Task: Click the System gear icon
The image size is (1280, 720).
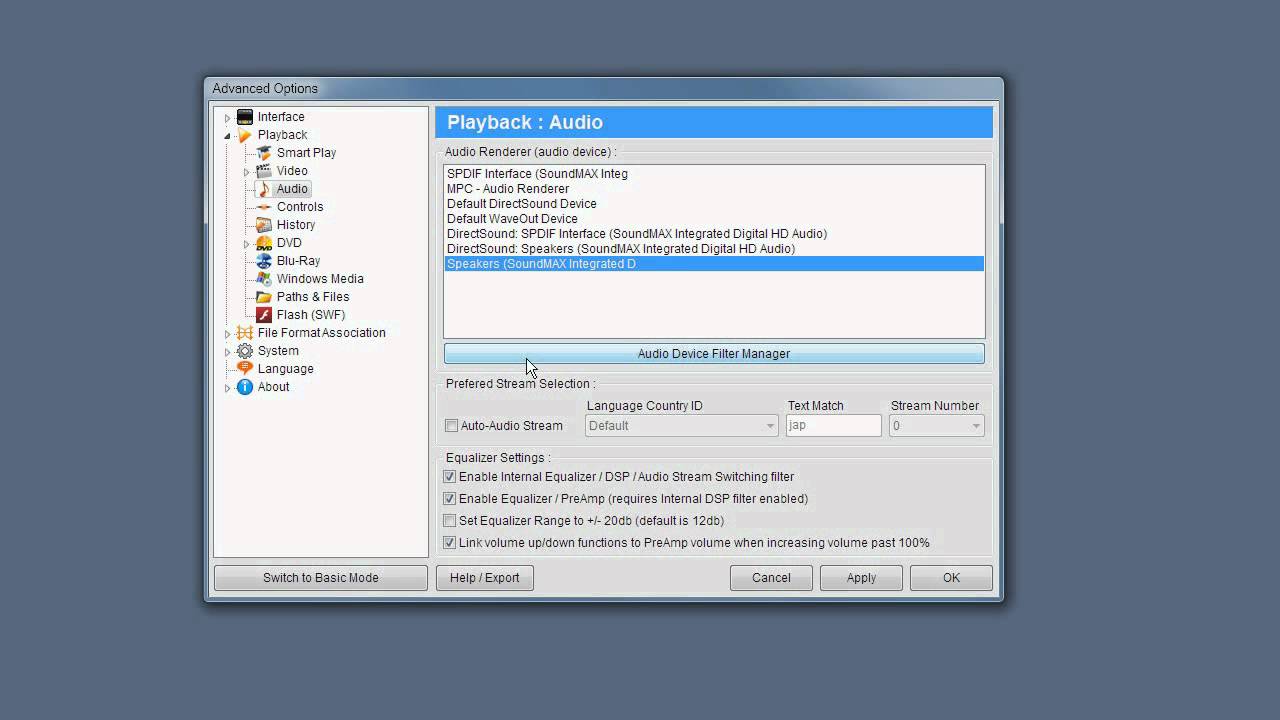Action: (x=245, y=351)
